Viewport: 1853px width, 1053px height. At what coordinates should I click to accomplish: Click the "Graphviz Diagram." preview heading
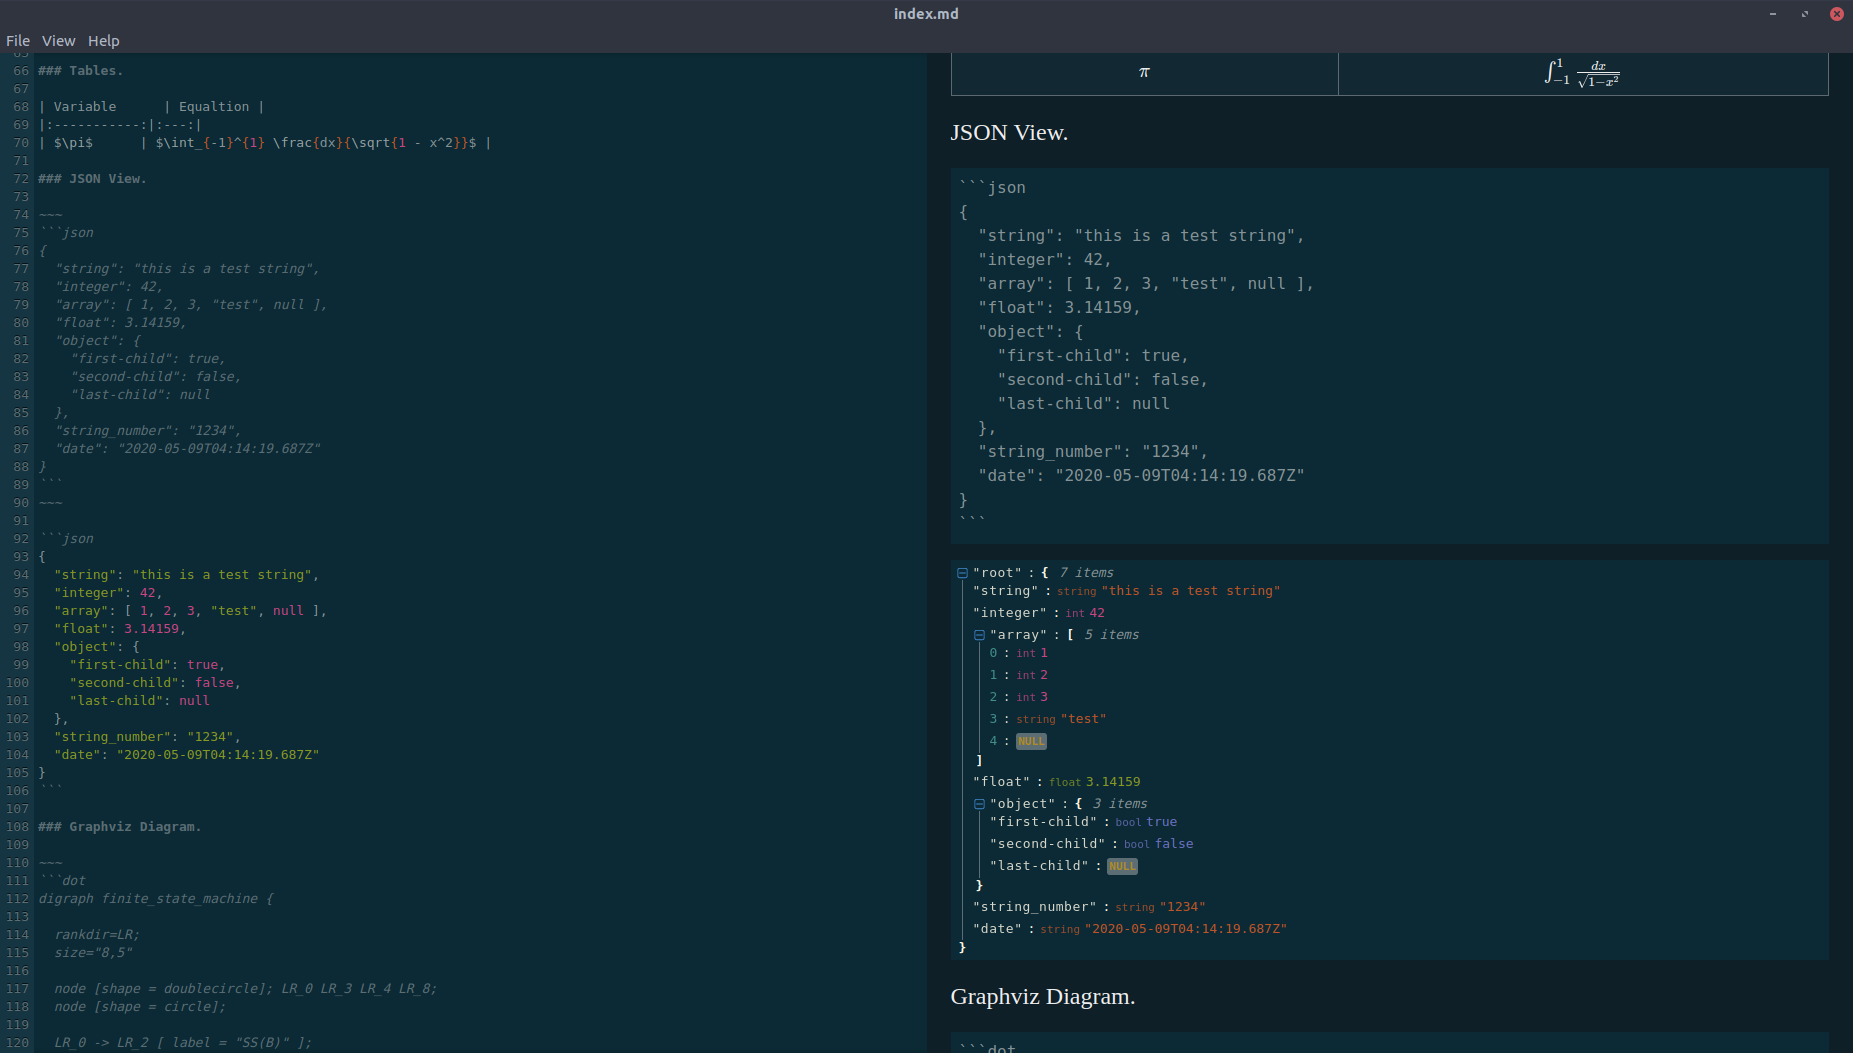pos(1042,997)
